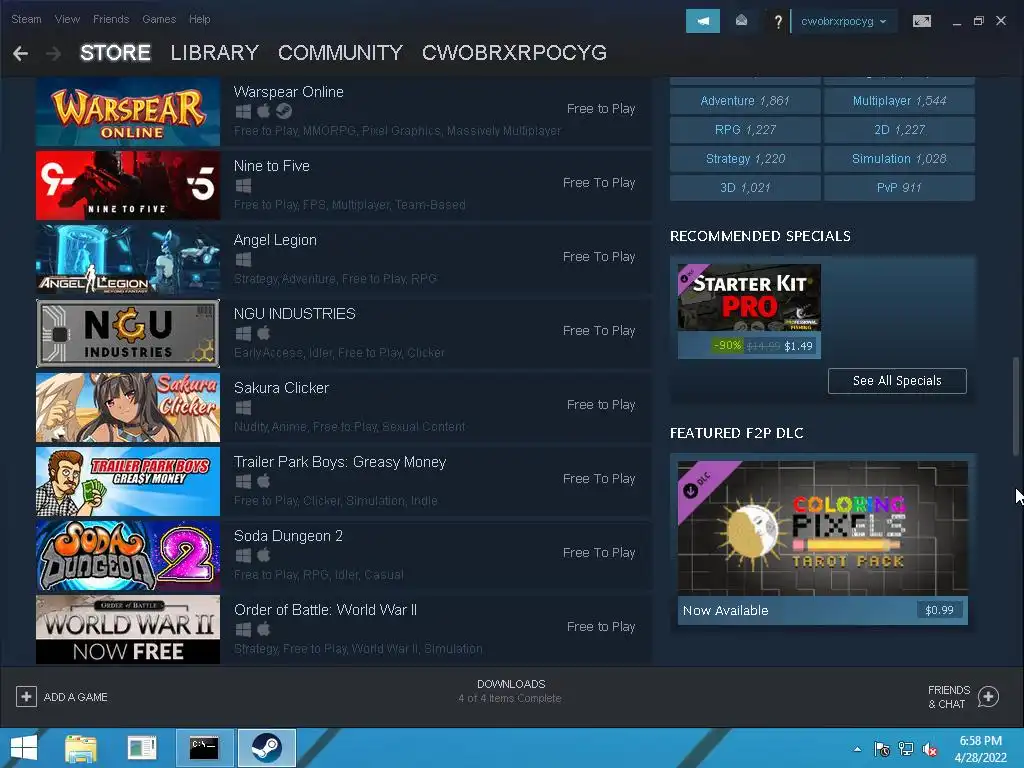Open the Friends menu
The image size is (1024, 768).
(111, 19)
